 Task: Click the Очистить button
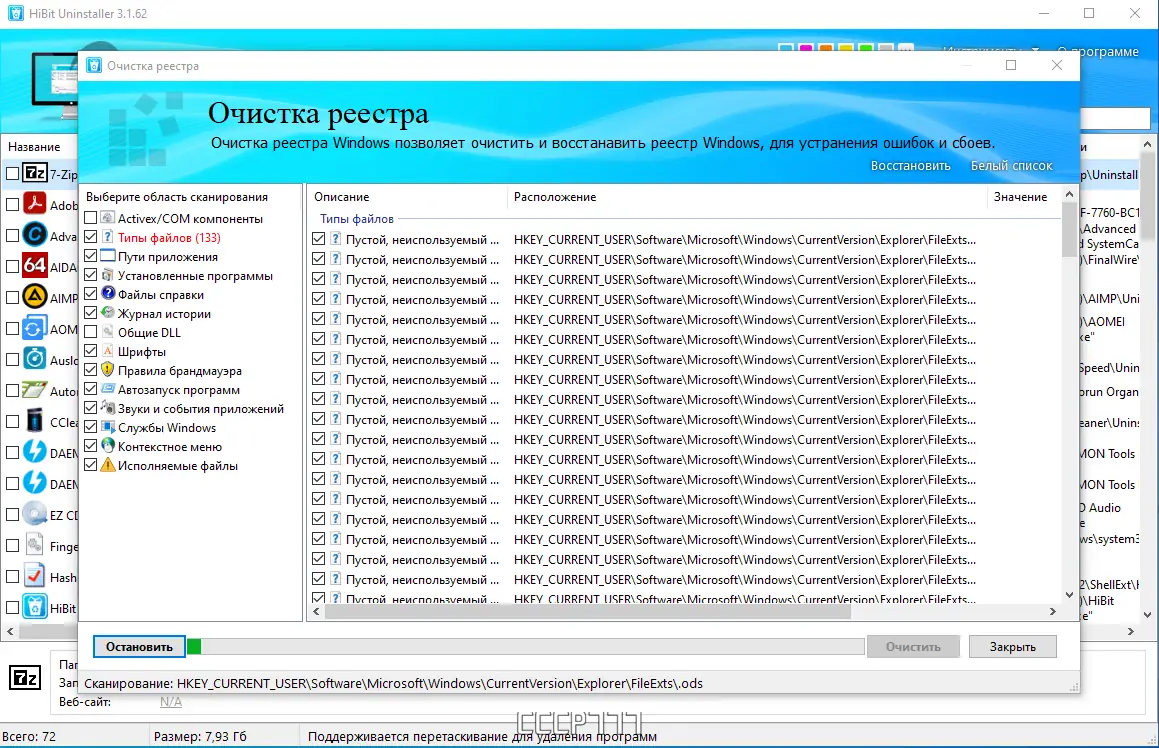913,647
